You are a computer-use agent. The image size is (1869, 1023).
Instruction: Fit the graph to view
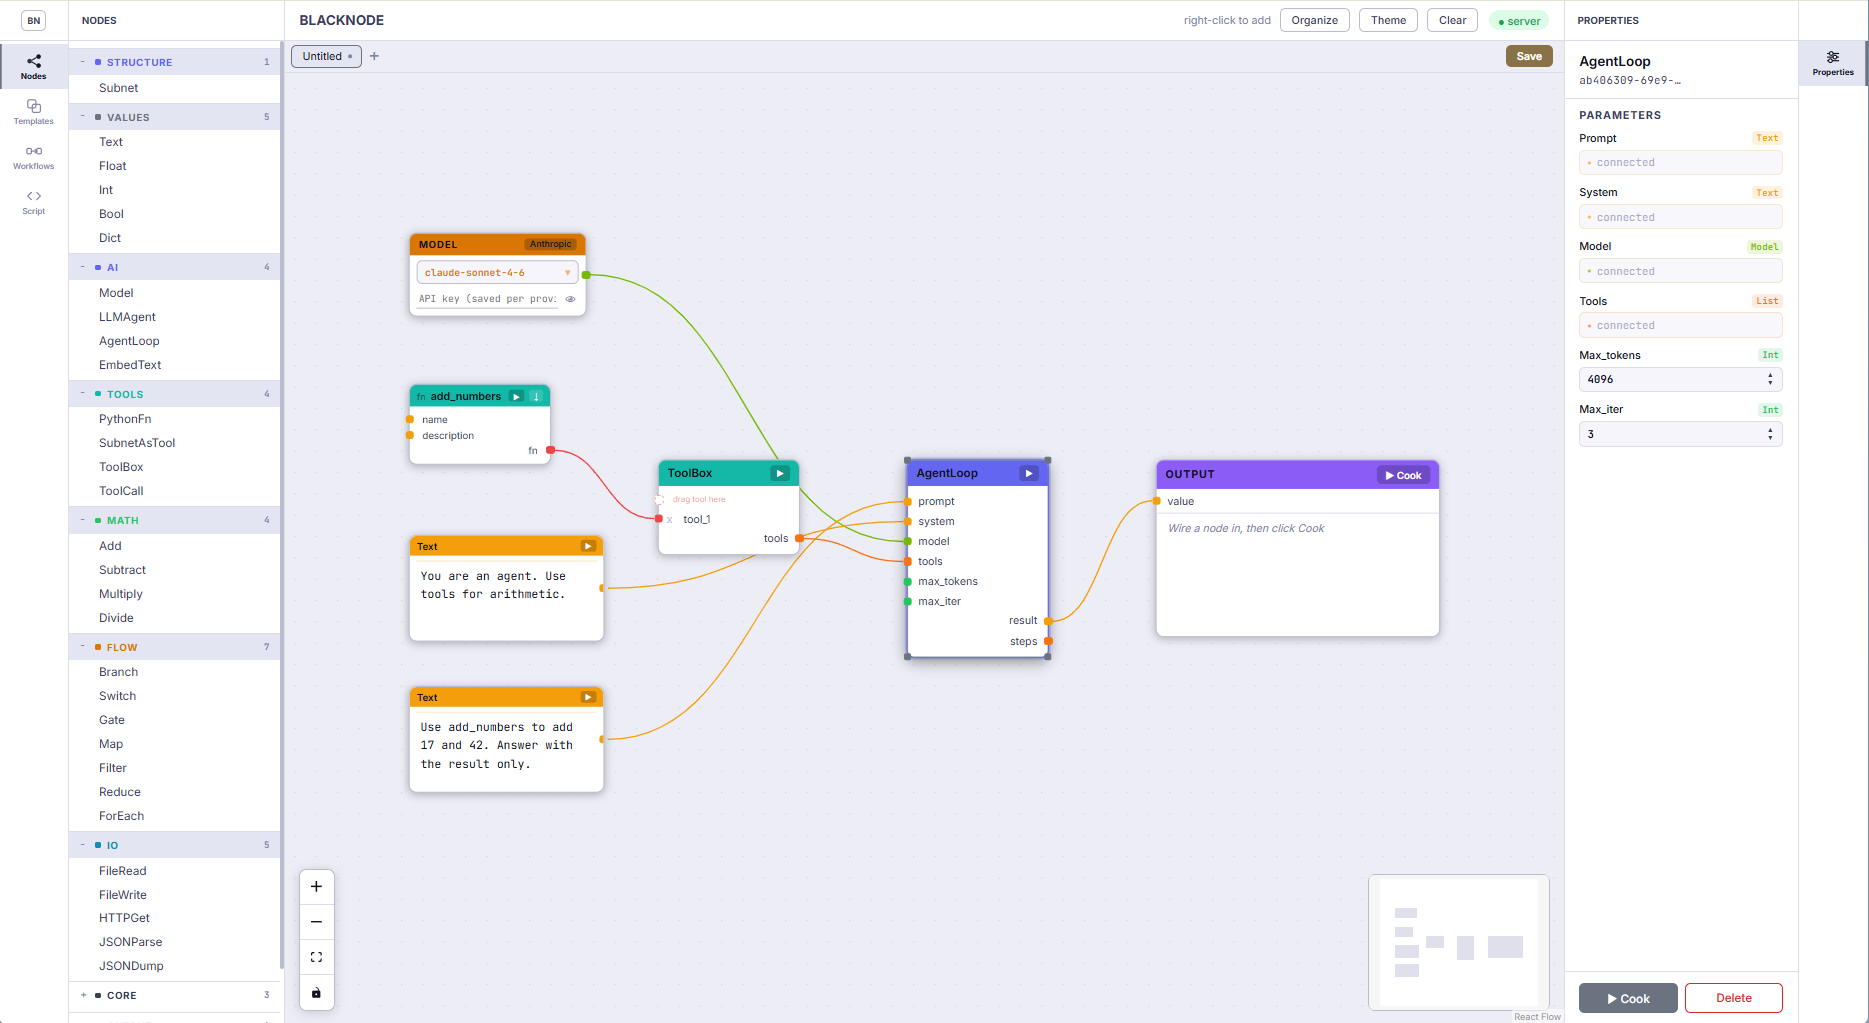316,957
